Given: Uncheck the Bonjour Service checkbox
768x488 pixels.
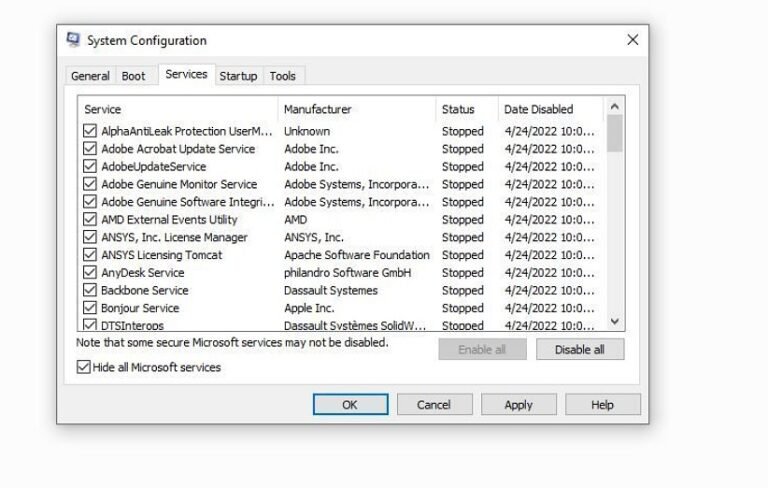Looking at the screenshot, I should [x=90, y=308].
